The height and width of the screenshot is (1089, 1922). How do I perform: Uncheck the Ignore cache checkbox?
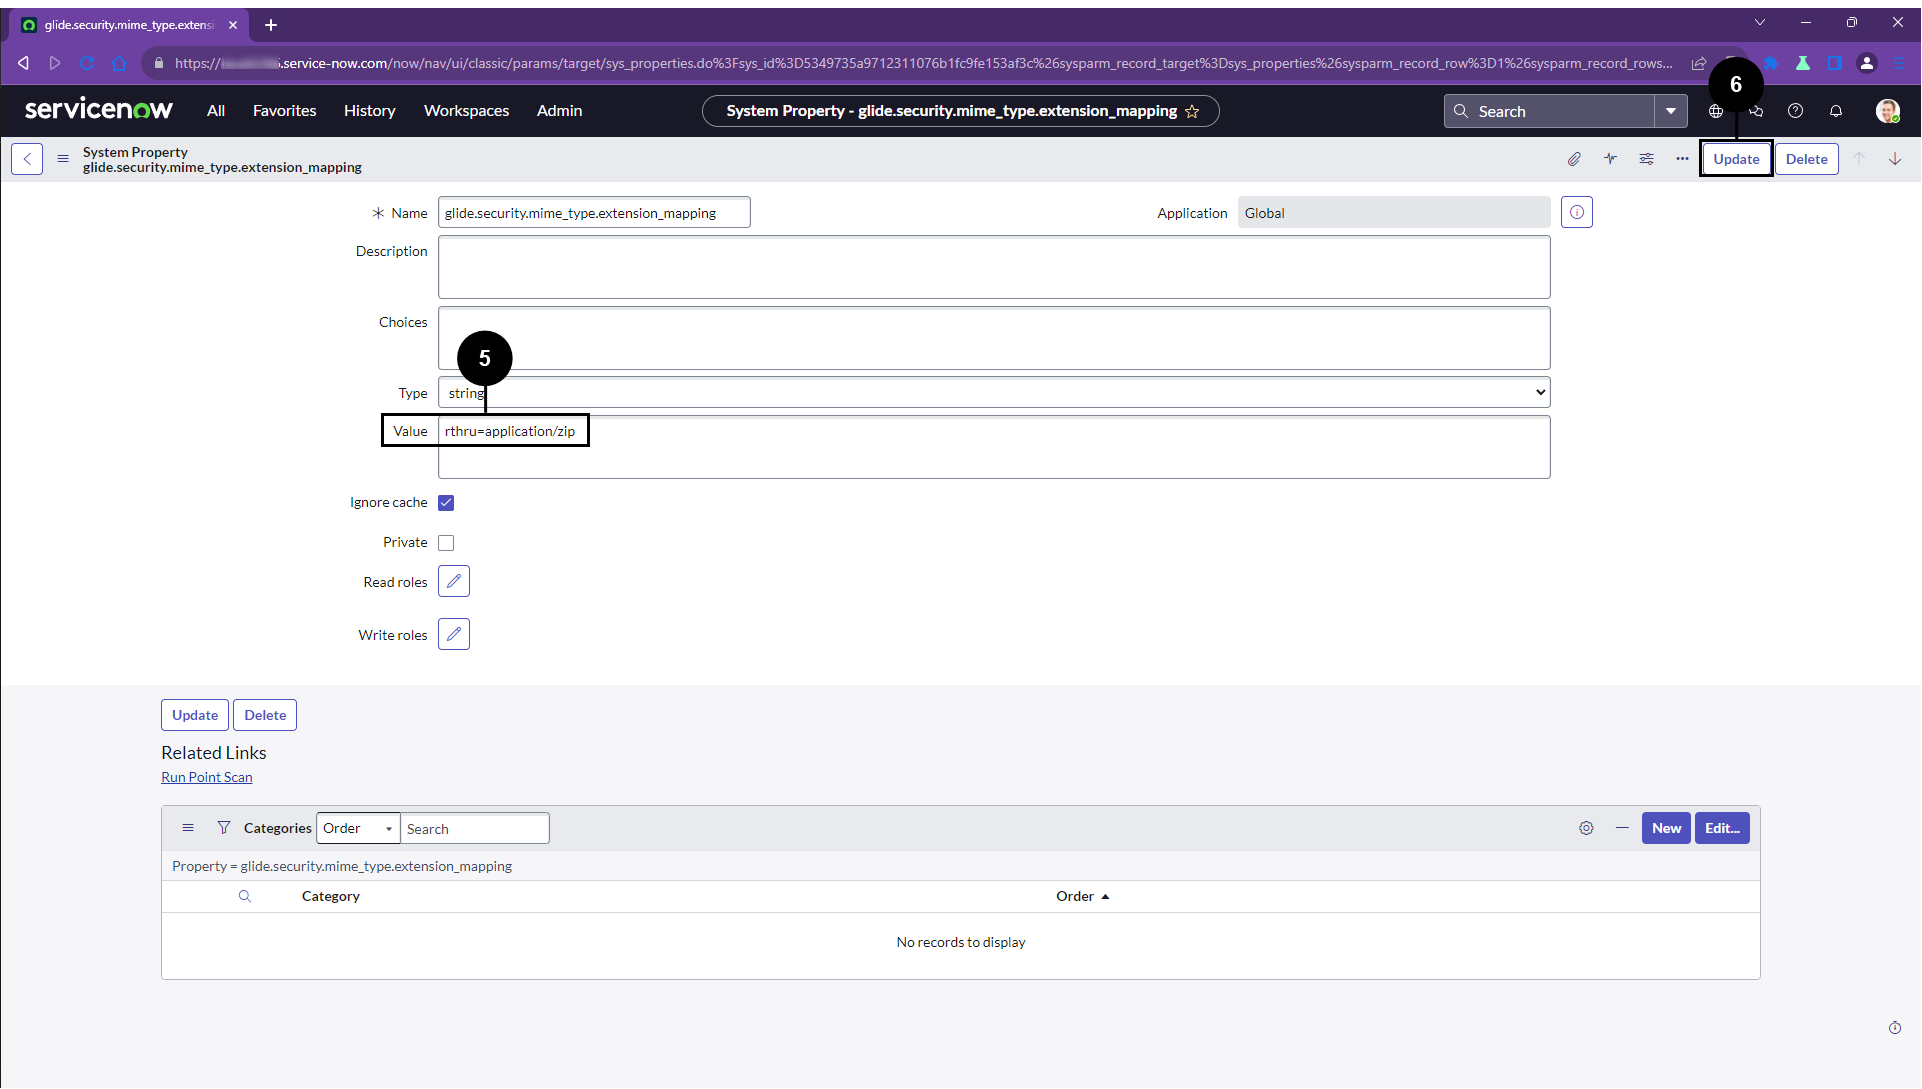click(x=446, y=503)
